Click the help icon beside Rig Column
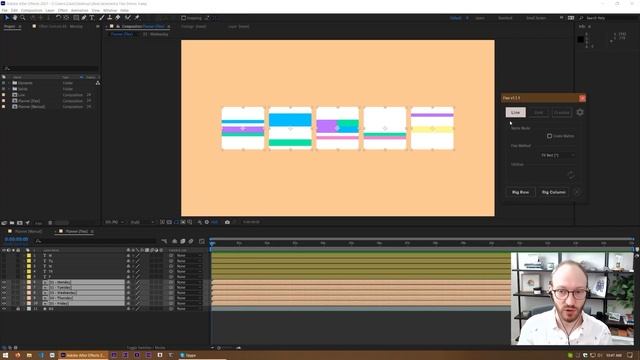The height and width of the screenshot is (360, 640). pyautogui.click(x=577, y=192)
